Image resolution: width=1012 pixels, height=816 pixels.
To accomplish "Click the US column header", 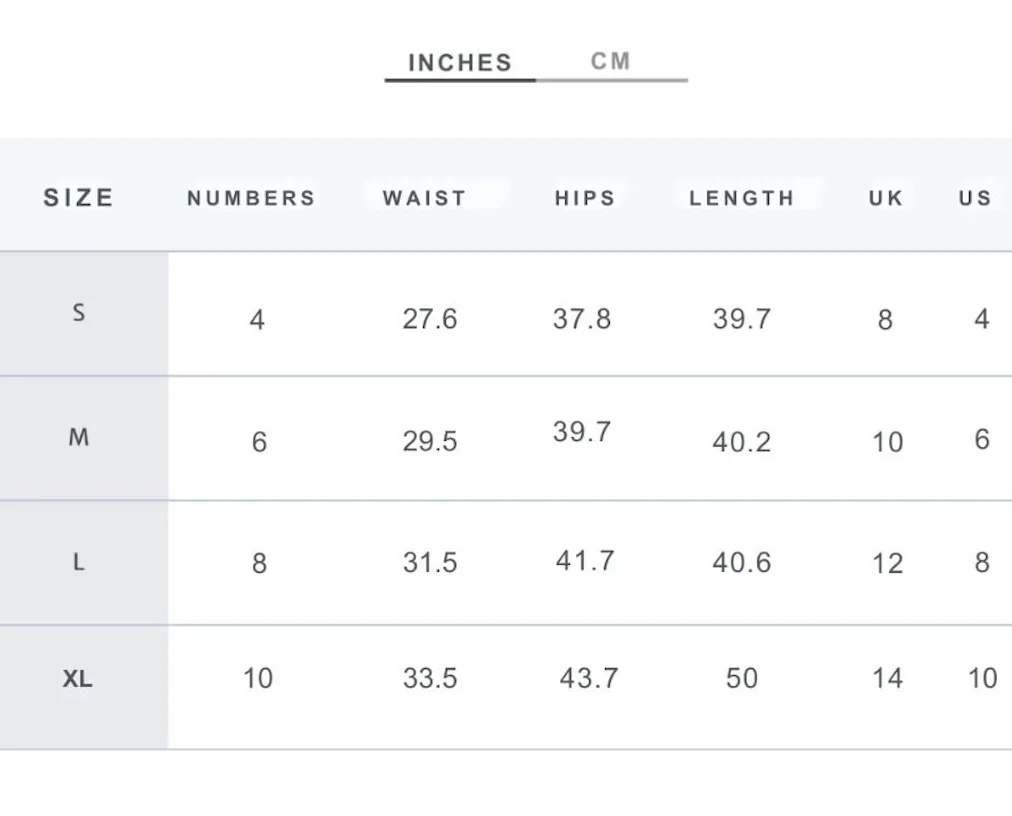I will point(975,198).
